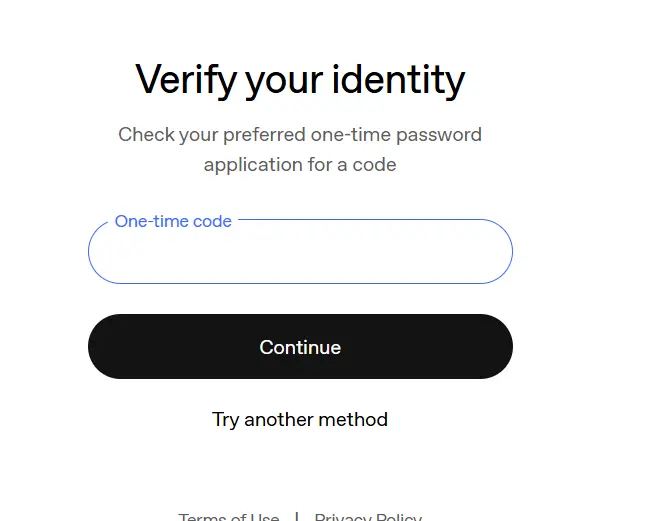Viewport: 646px width, 521px height.
Task: Select the blue-outlined one-time code box
Action: pyautogui.click(x=300, y=251)
